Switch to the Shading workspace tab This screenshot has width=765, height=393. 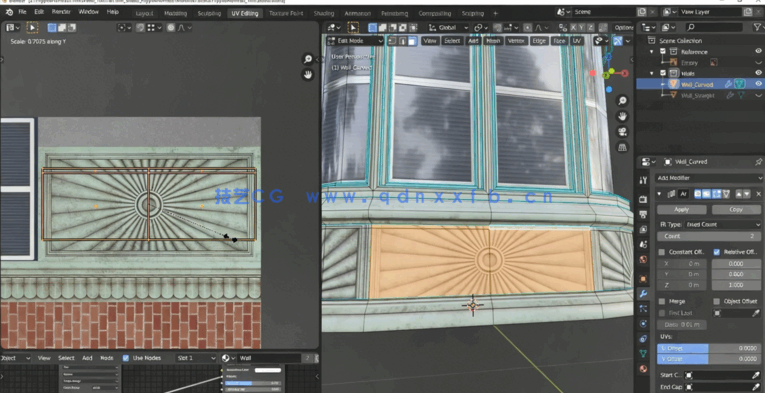pos(324,14)
